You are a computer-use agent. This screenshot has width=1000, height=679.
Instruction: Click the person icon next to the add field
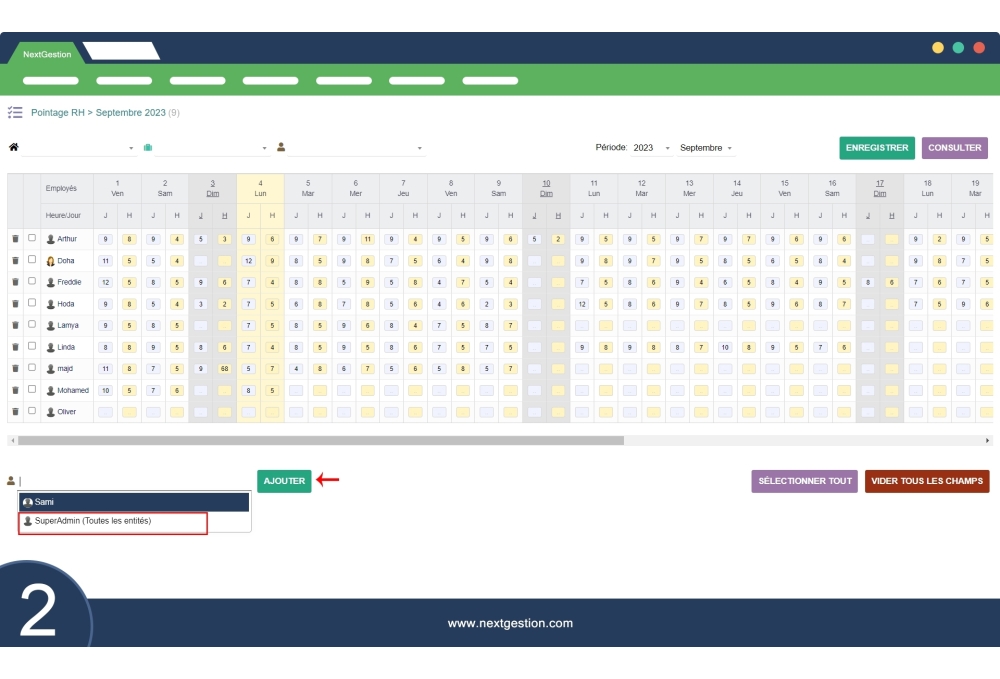(x=11, y=481)
